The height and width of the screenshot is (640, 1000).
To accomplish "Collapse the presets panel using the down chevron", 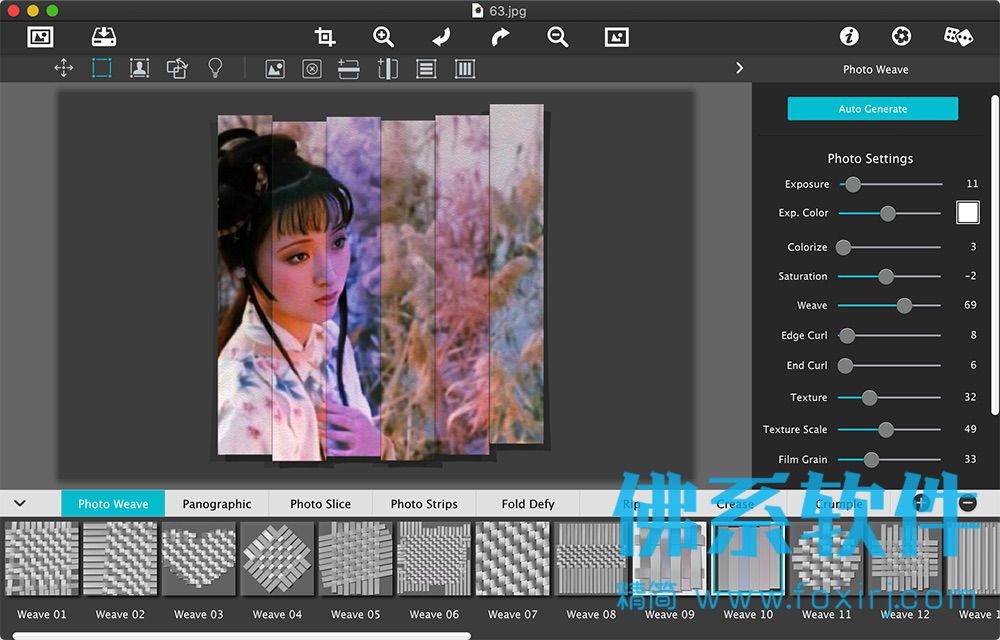I will pos(20,503).
